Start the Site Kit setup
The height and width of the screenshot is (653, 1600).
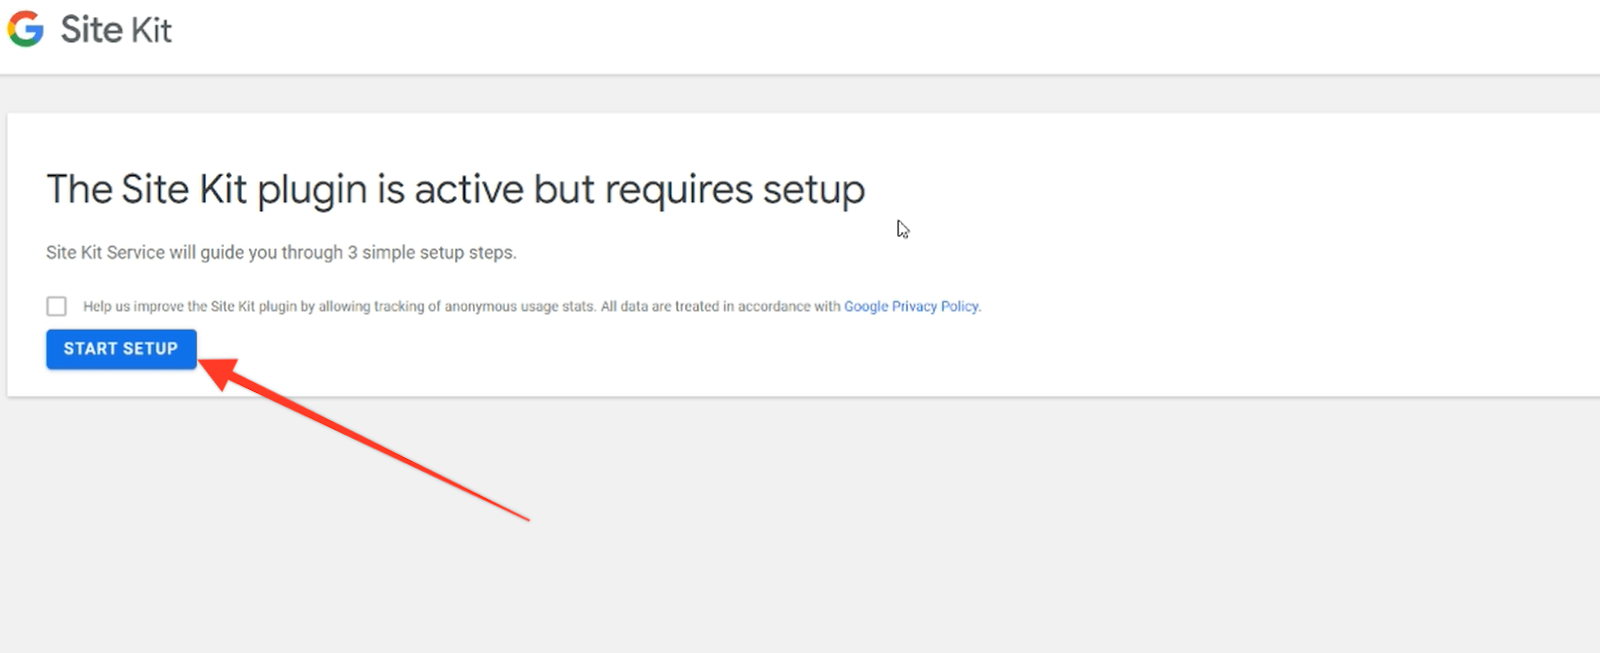[121, 349]
